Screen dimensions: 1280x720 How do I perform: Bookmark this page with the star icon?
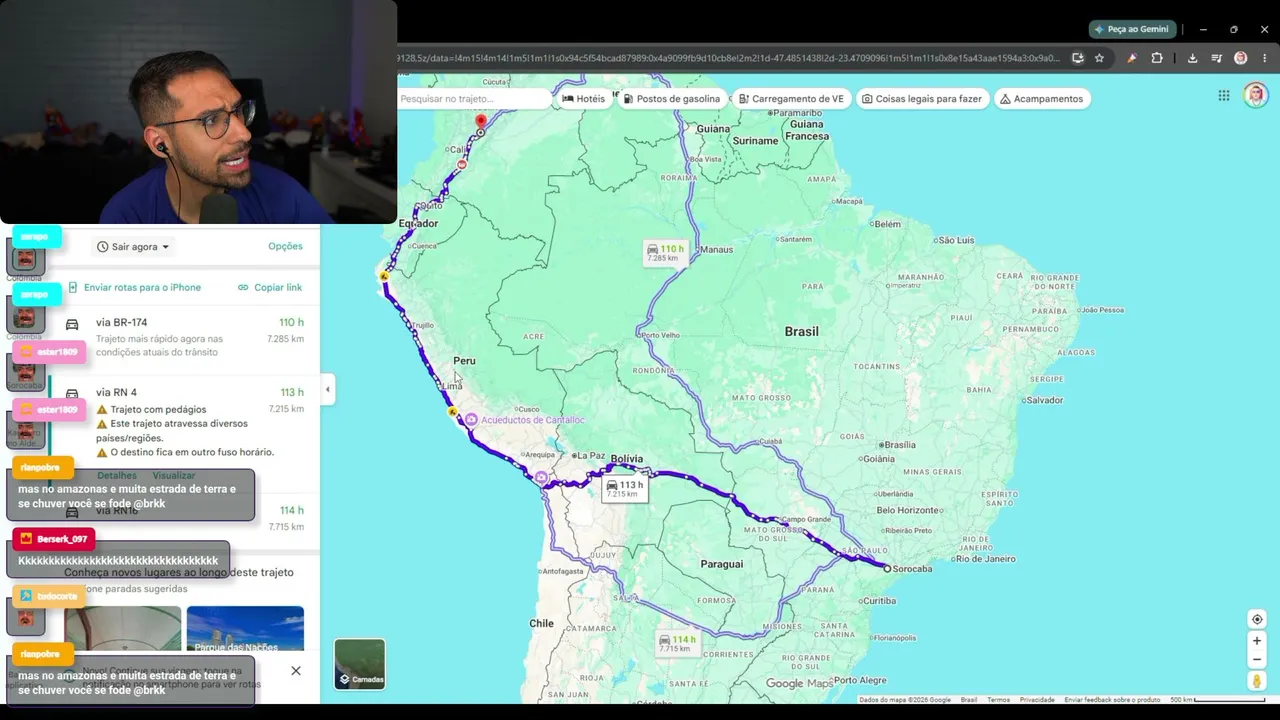point(1099,58)
